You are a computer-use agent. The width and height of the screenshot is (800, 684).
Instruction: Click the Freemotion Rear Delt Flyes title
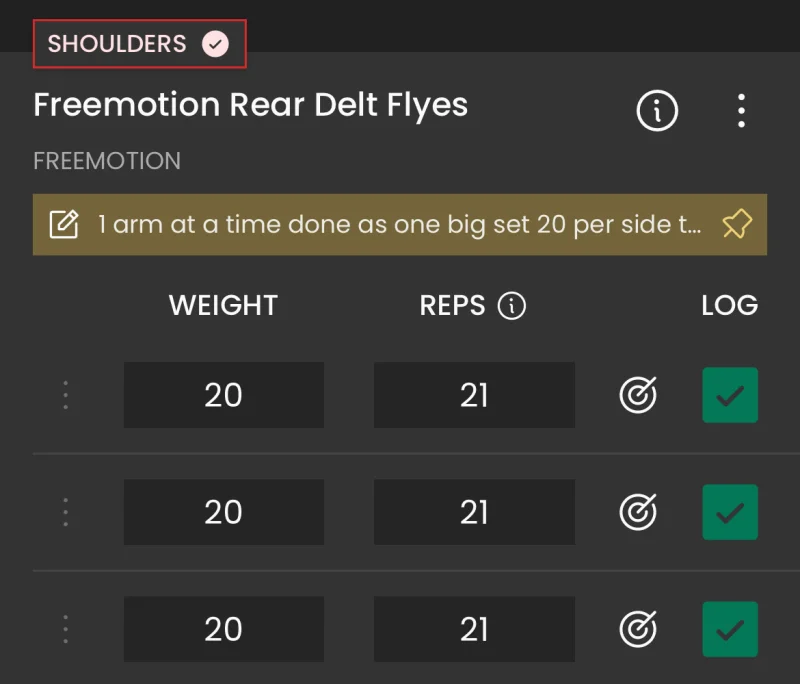pos(251,106)
